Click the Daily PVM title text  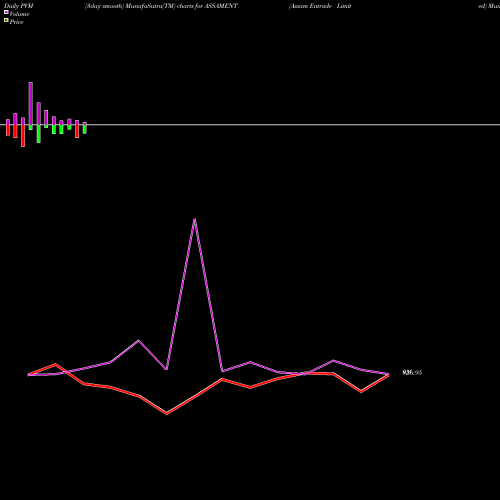[19, 6]
